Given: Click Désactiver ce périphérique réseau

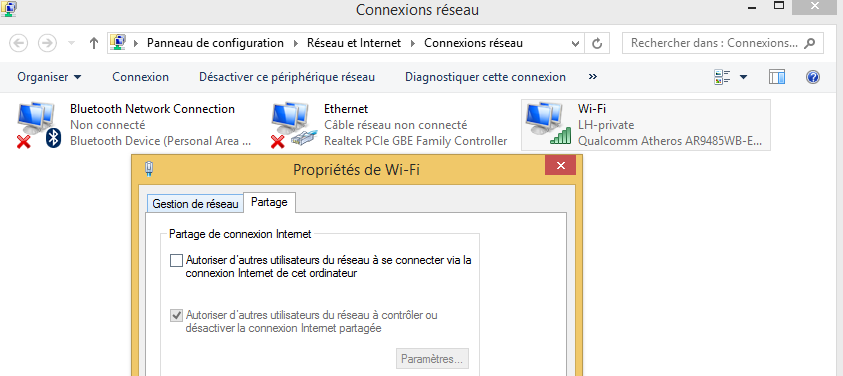Looking at the screenshot, I should coord(287,77).
